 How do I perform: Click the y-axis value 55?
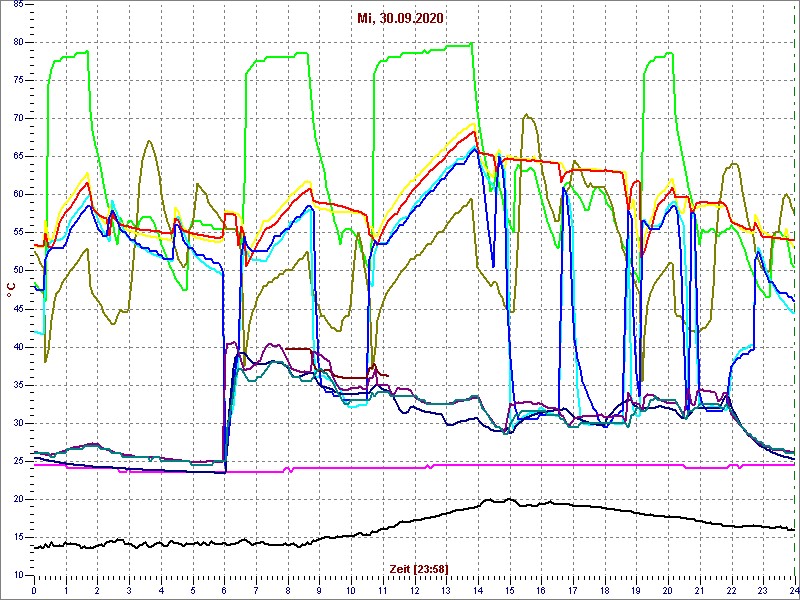[x=17, y=233]
